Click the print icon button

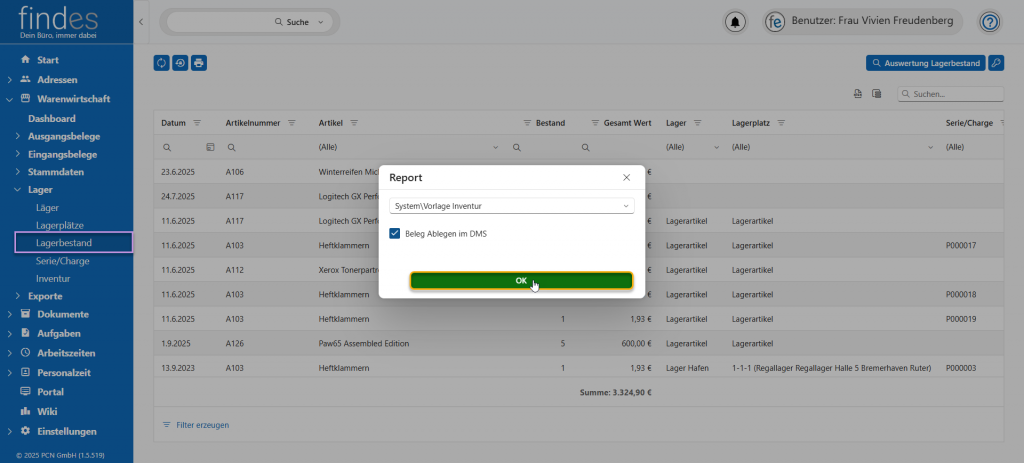pos(199,63)
